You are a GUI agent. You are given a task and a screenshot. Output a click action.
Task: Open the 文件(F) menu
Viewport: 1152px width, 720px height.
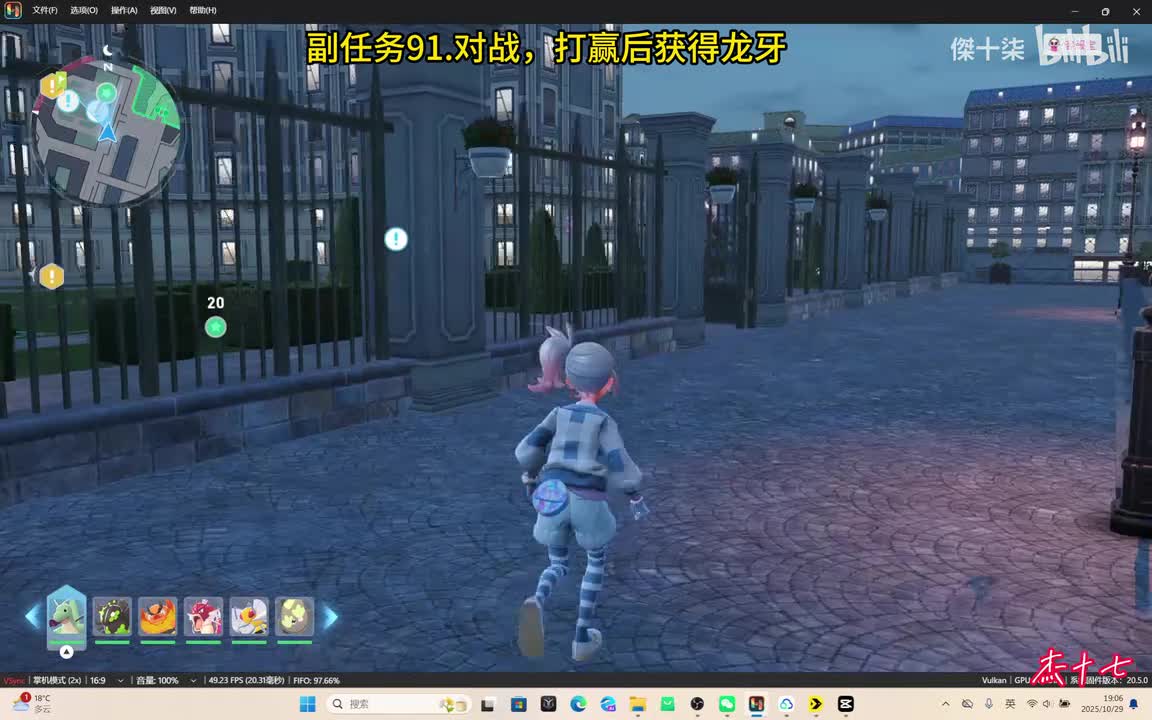[44, 10]
